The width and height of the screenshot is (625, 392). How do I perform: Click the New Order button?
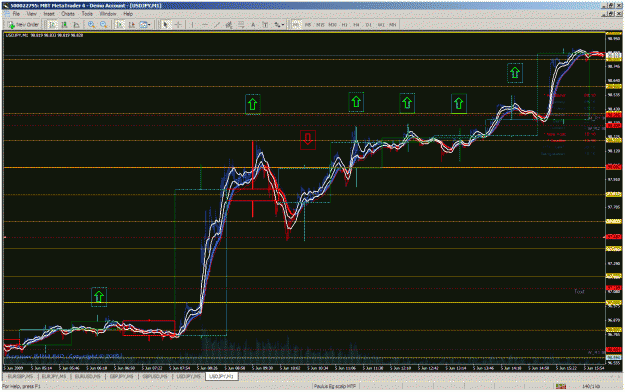pos(24,25)
